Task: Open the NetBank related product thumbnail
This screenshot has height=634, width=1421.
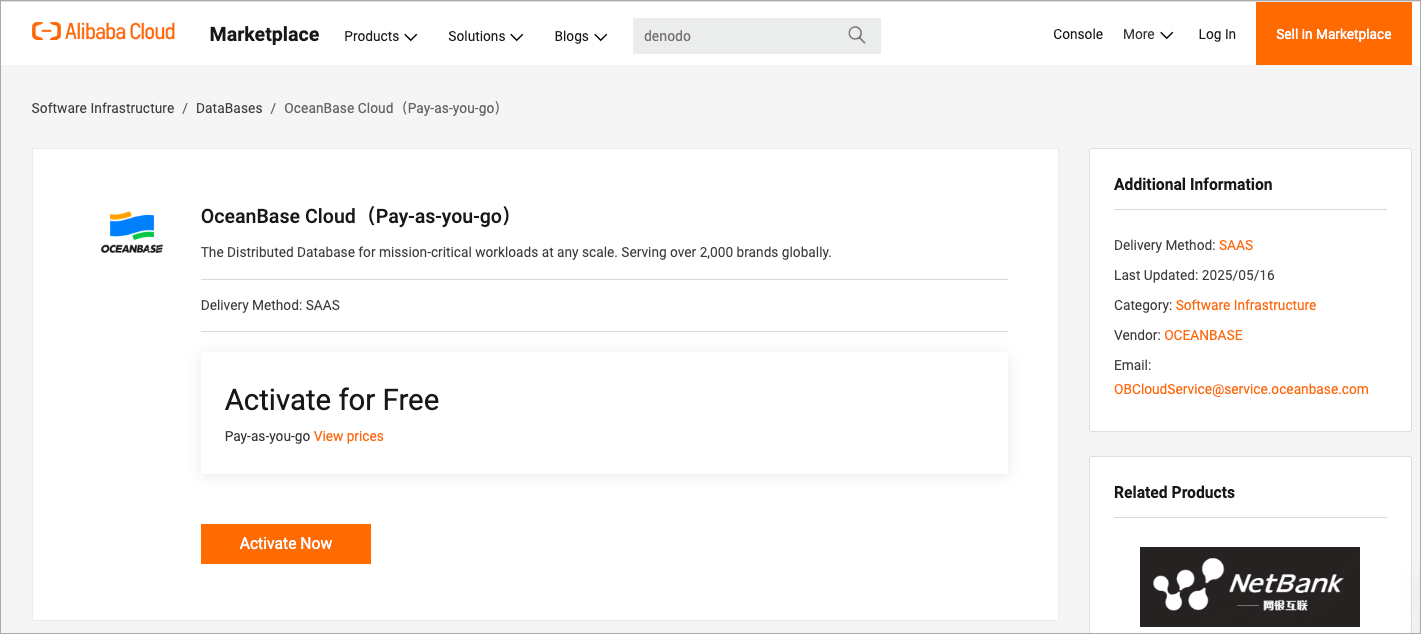Action: coord(1249,586)
